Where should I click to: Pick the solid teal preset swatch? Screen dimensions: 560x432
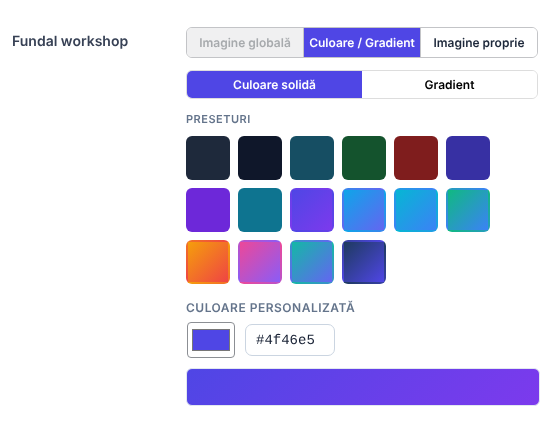[x=260, y=210]
